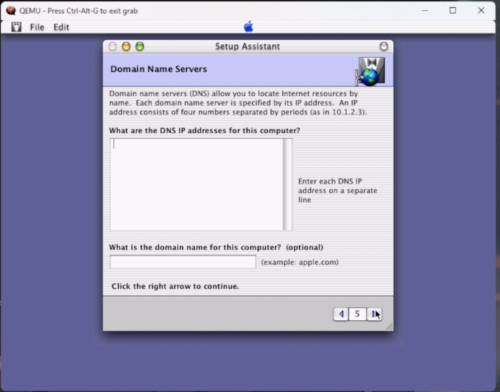This screenshot has width=500, height=392.
Task: Click the oval toolbar button in Setup Assistant title bar
Action: click(384, 46)
